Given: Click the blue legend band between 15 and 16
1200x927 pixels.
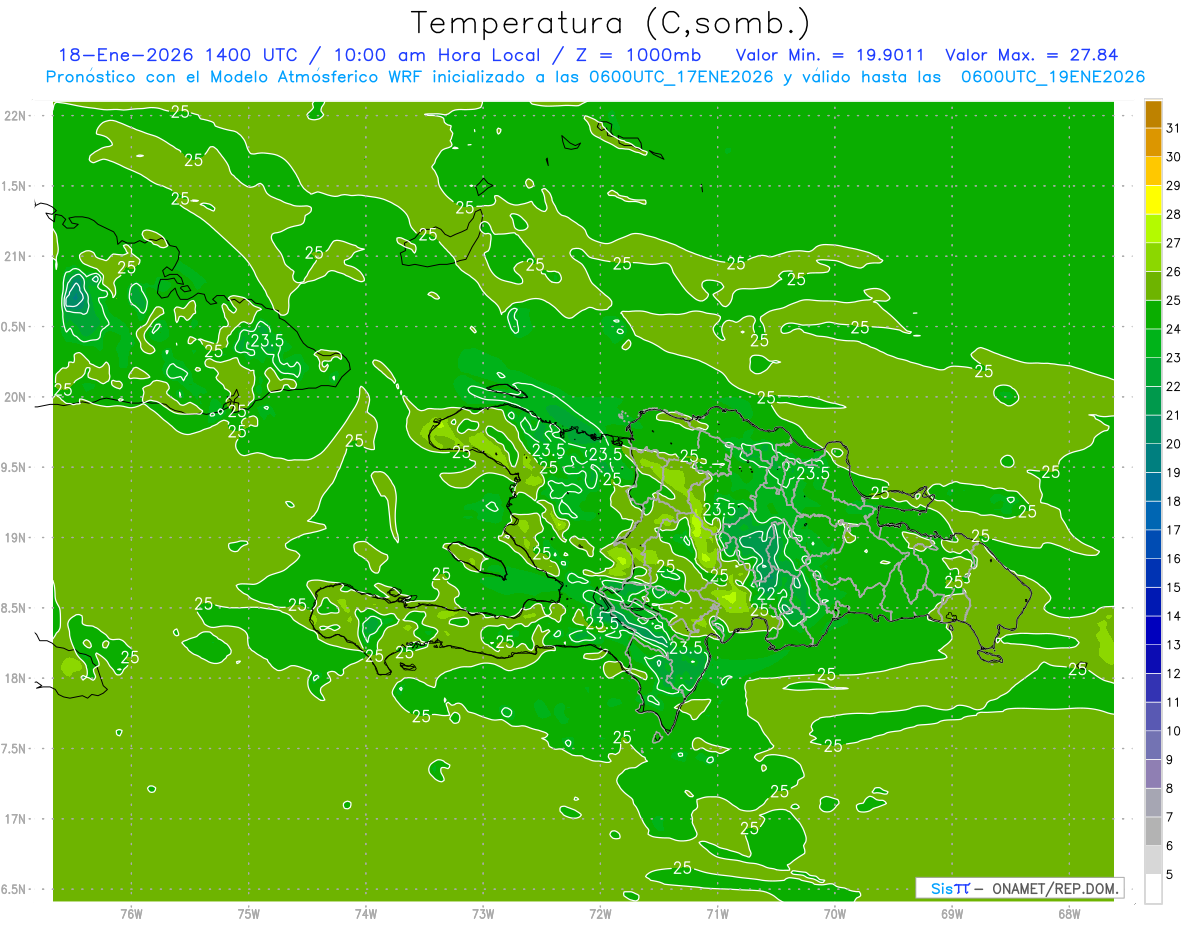Looking at the screenshot, I should (x=1153, y=573).
